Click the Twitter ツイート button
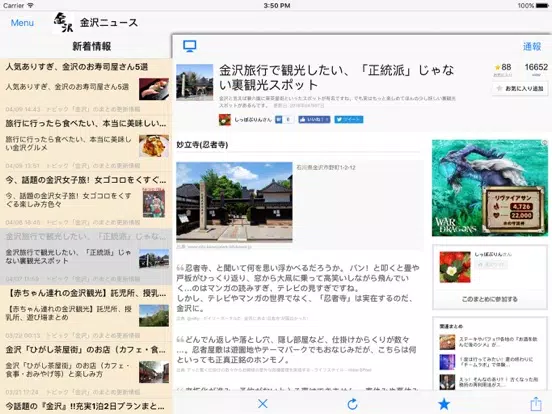This screenshot has width=552, height=414. tap(349, 120)
